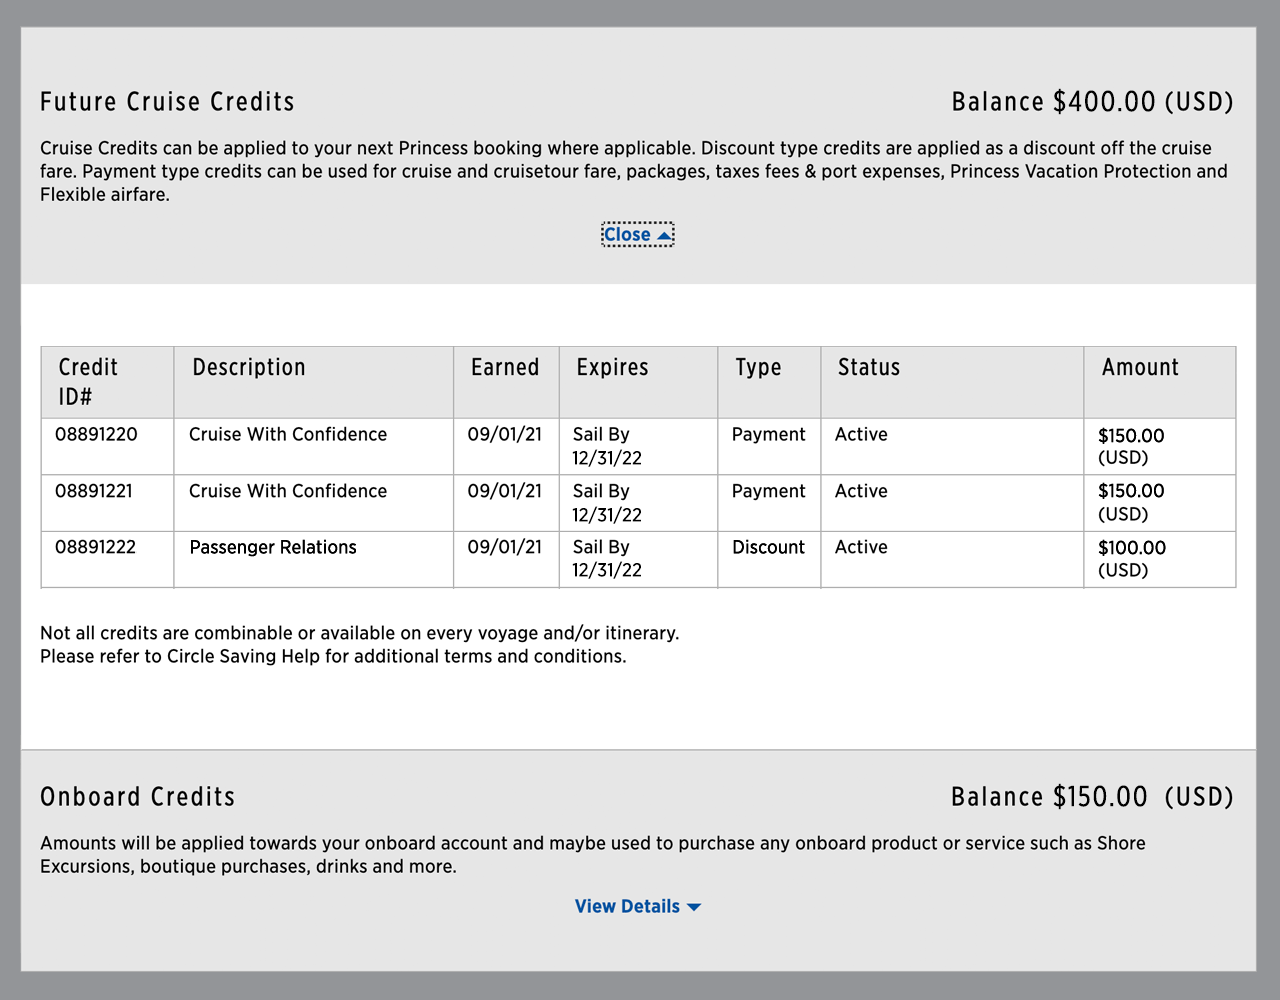Select credit ID 08891220
This screenshot has width=1280, height=1000.
coord(96,434)
